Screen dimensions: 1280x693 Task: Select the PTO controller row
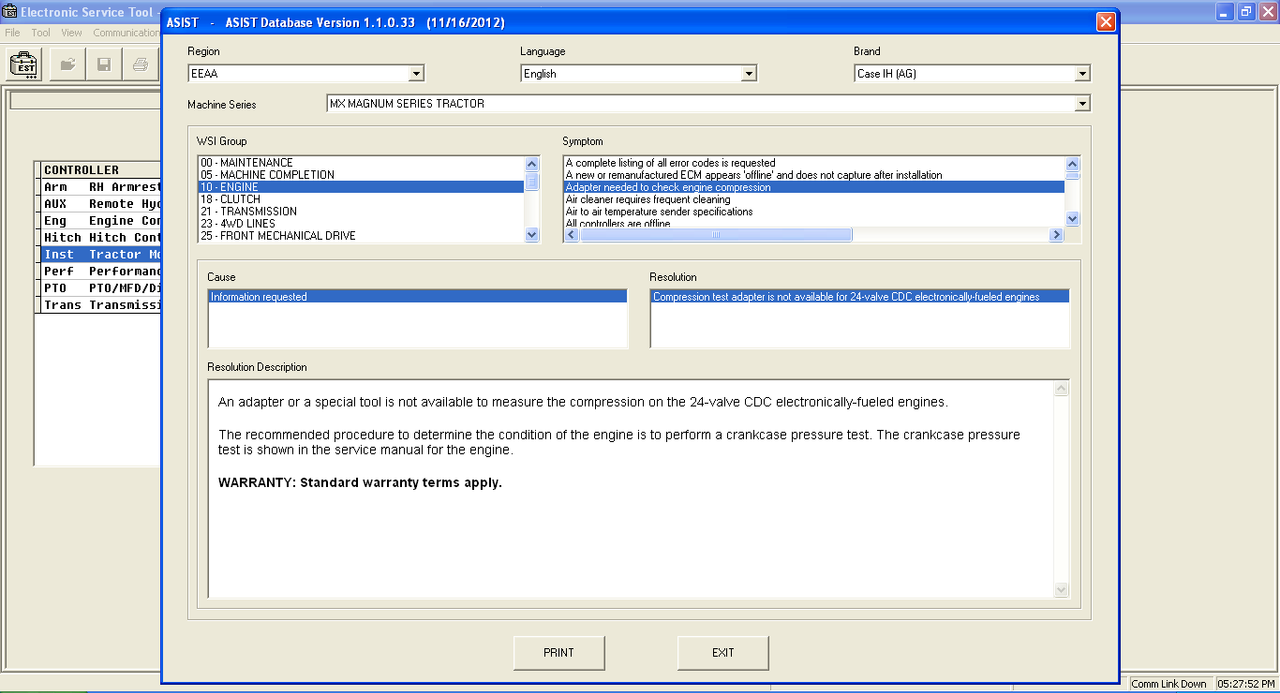point(101,289)
